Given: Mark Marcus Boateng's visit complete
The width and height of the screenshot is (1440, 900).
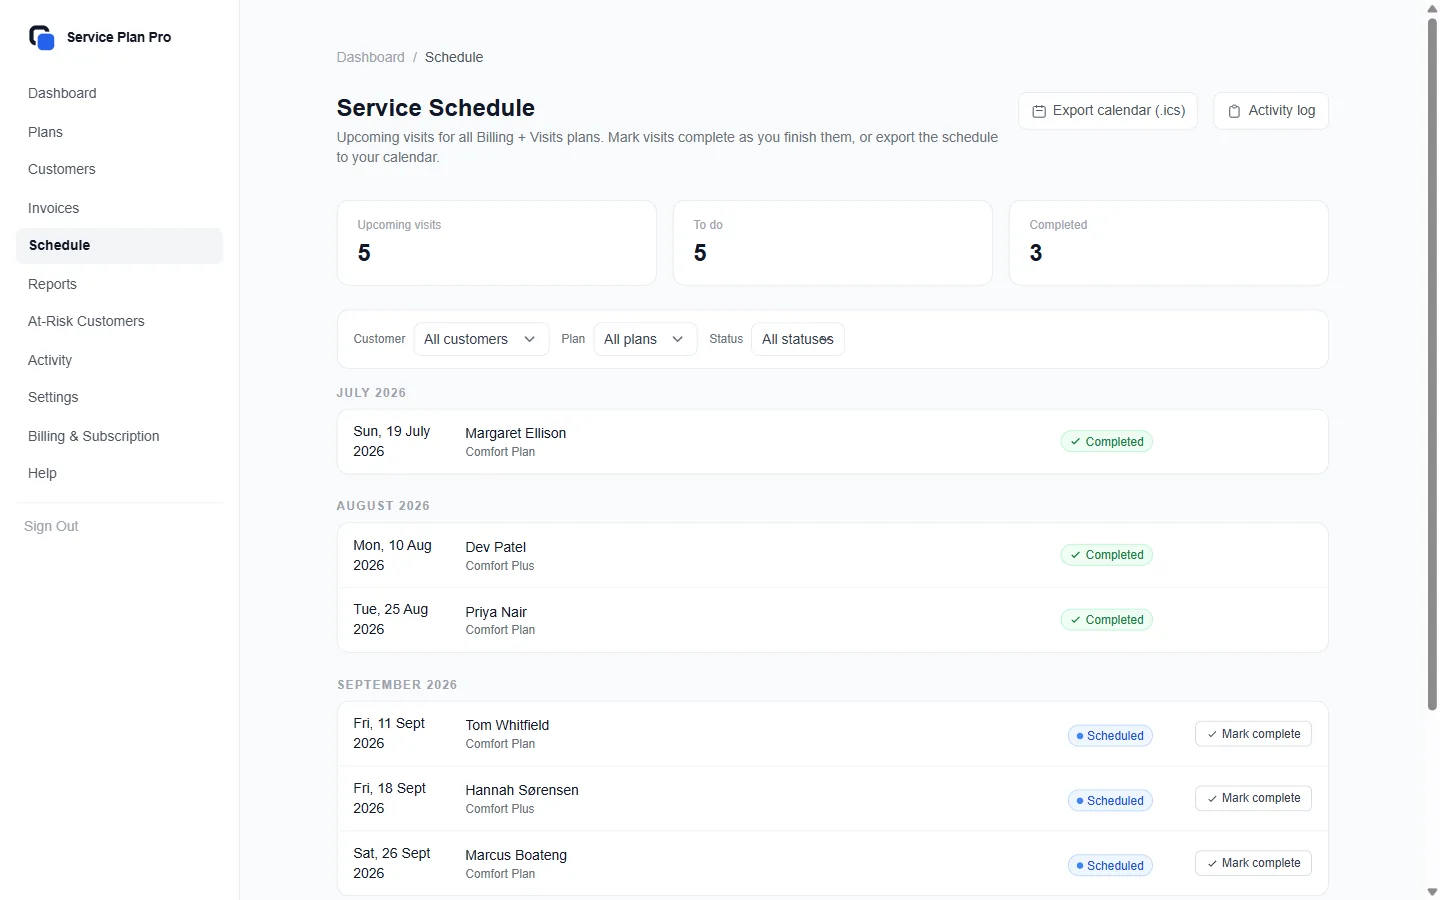Looking at the screenshot, I should (1253, 863).
